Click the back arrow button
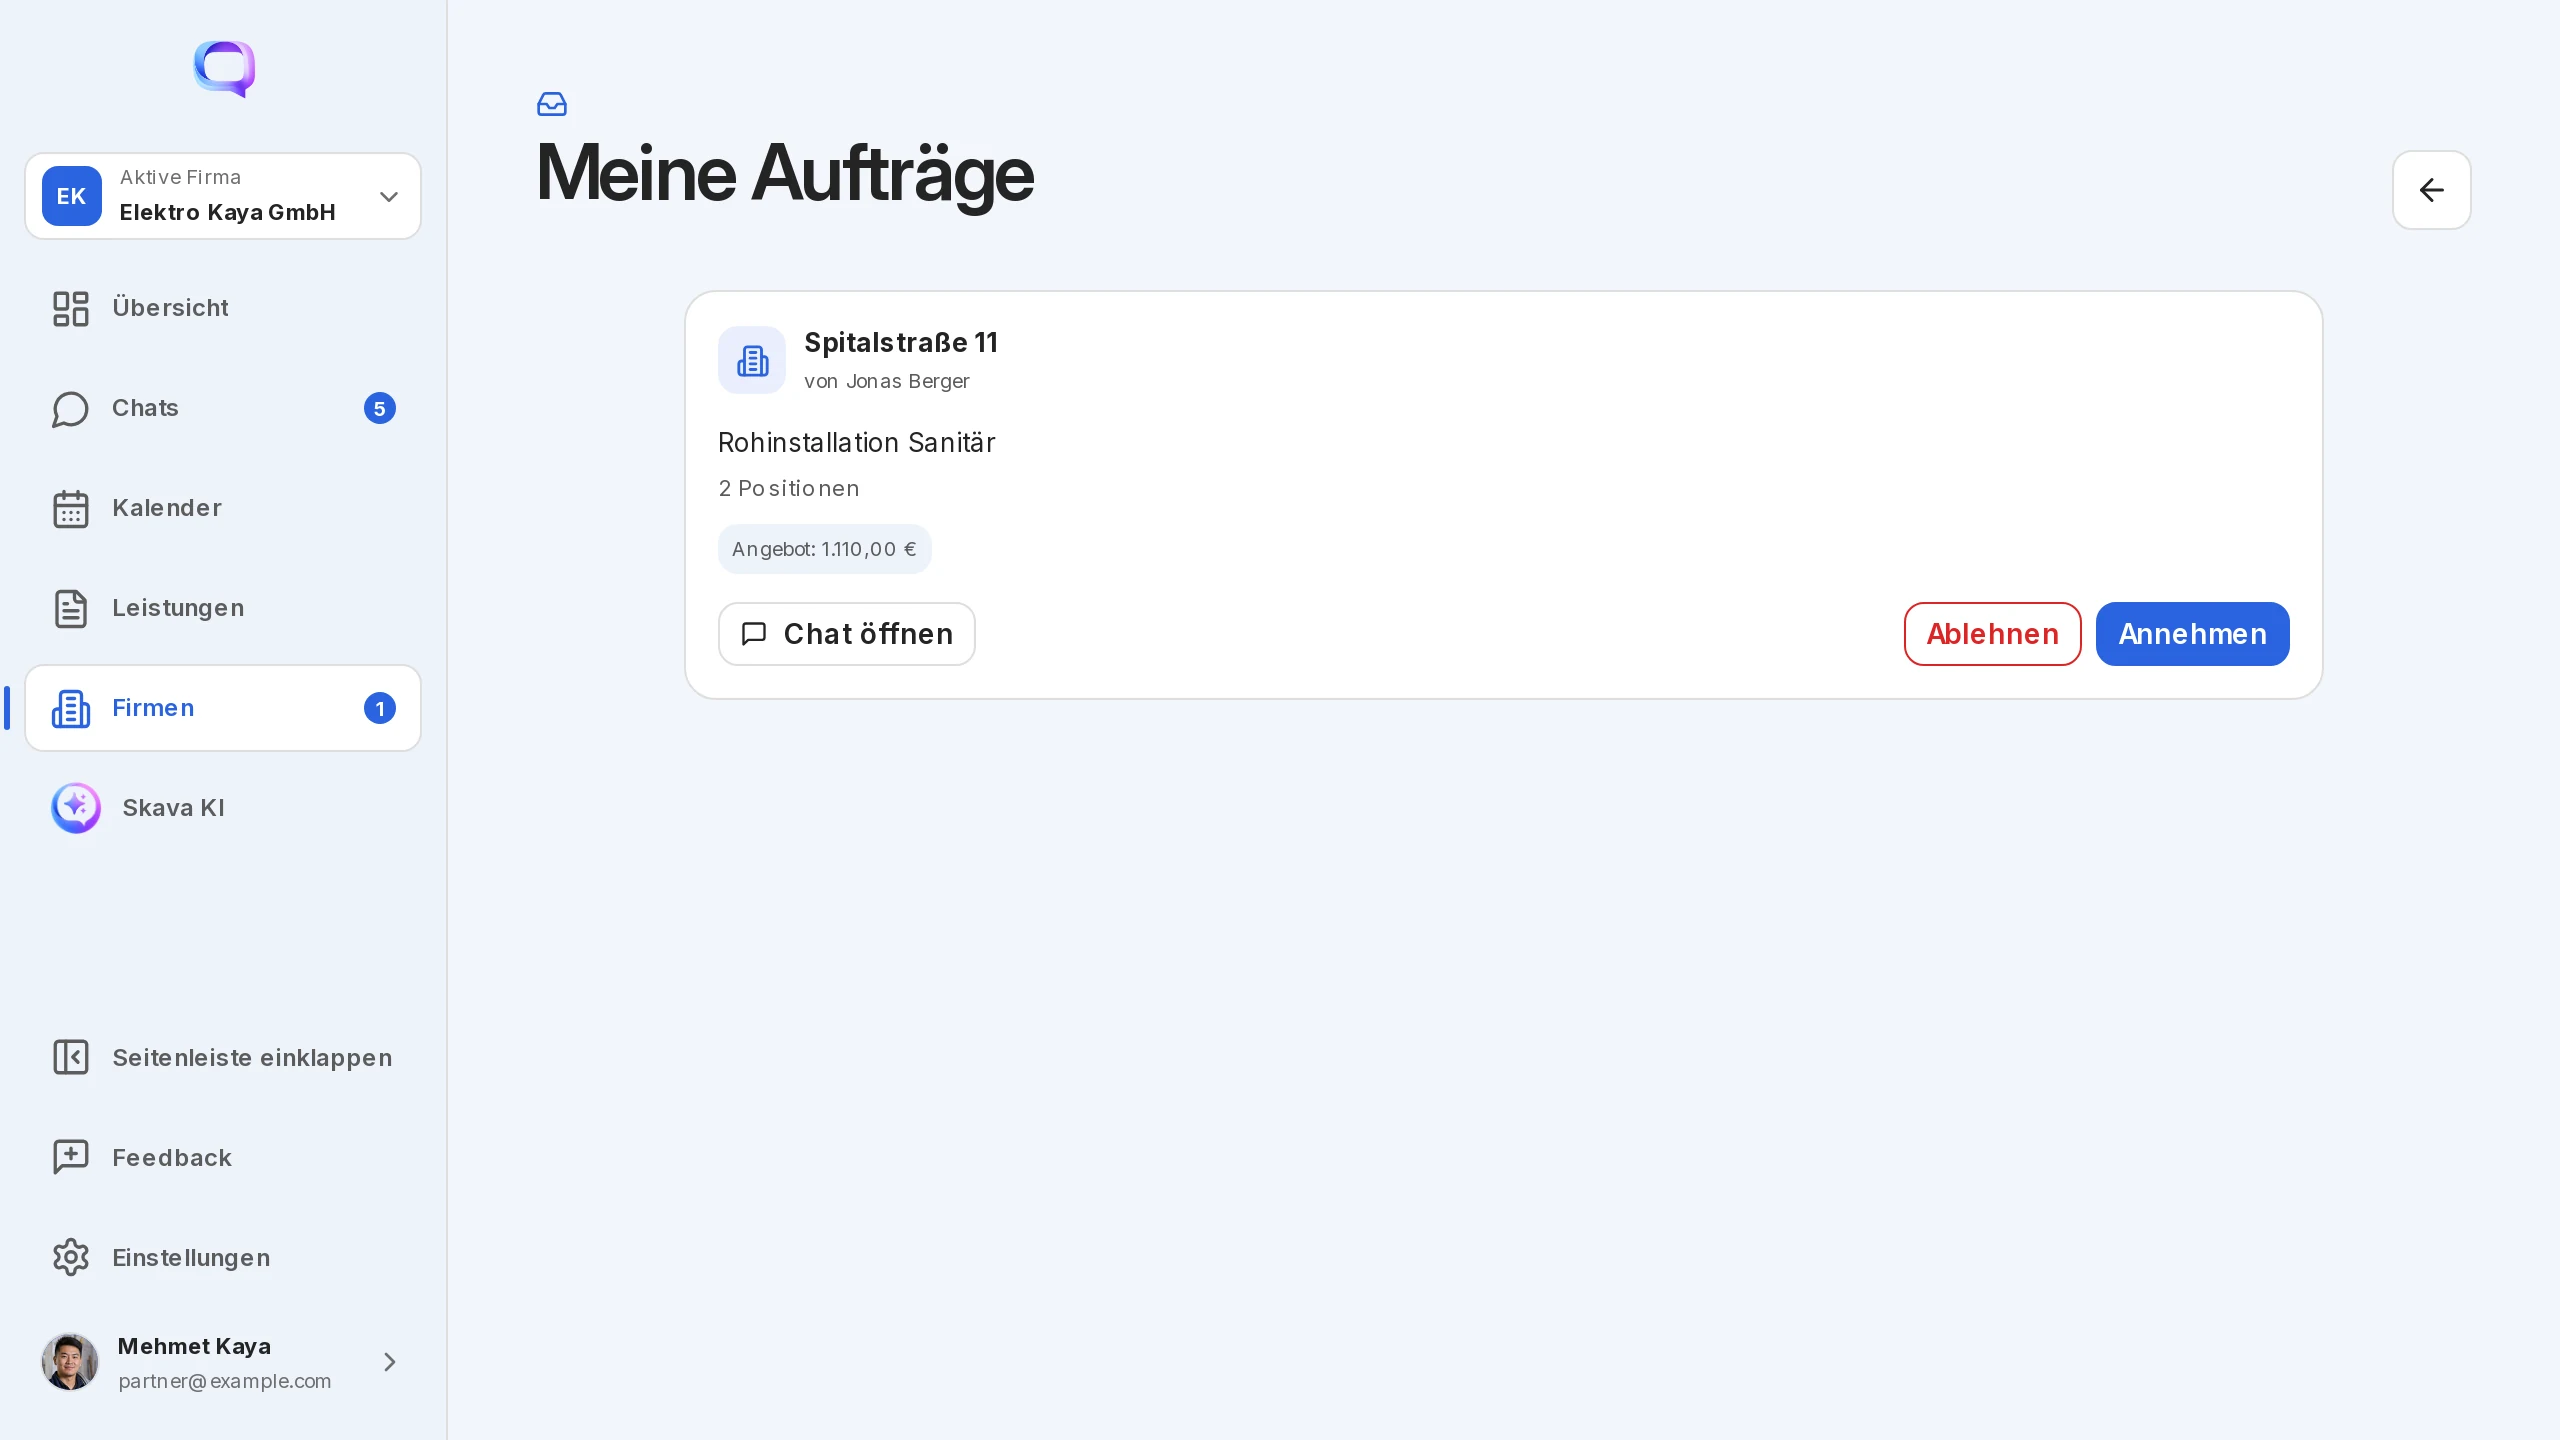2560x1440 pixels. point(2431,190)
